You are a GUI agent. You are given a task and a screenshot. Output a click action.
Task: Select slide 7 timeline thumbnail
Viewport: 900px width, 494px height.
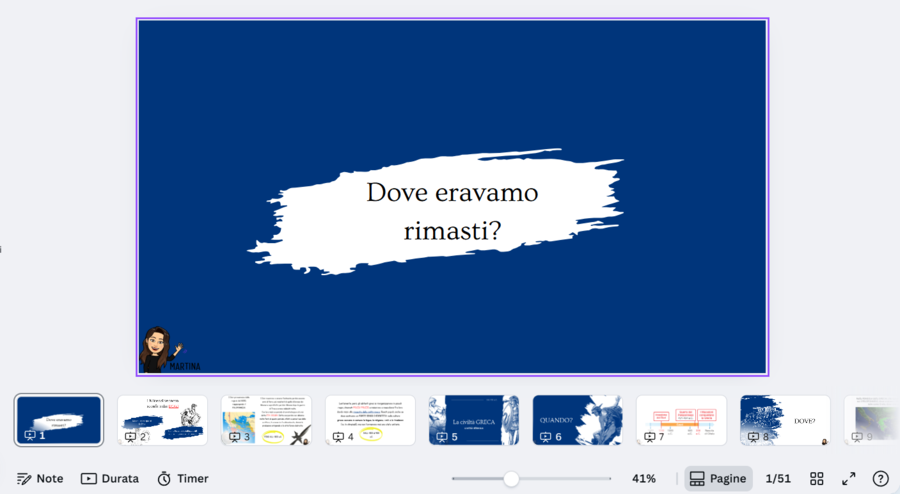[681, 420]
